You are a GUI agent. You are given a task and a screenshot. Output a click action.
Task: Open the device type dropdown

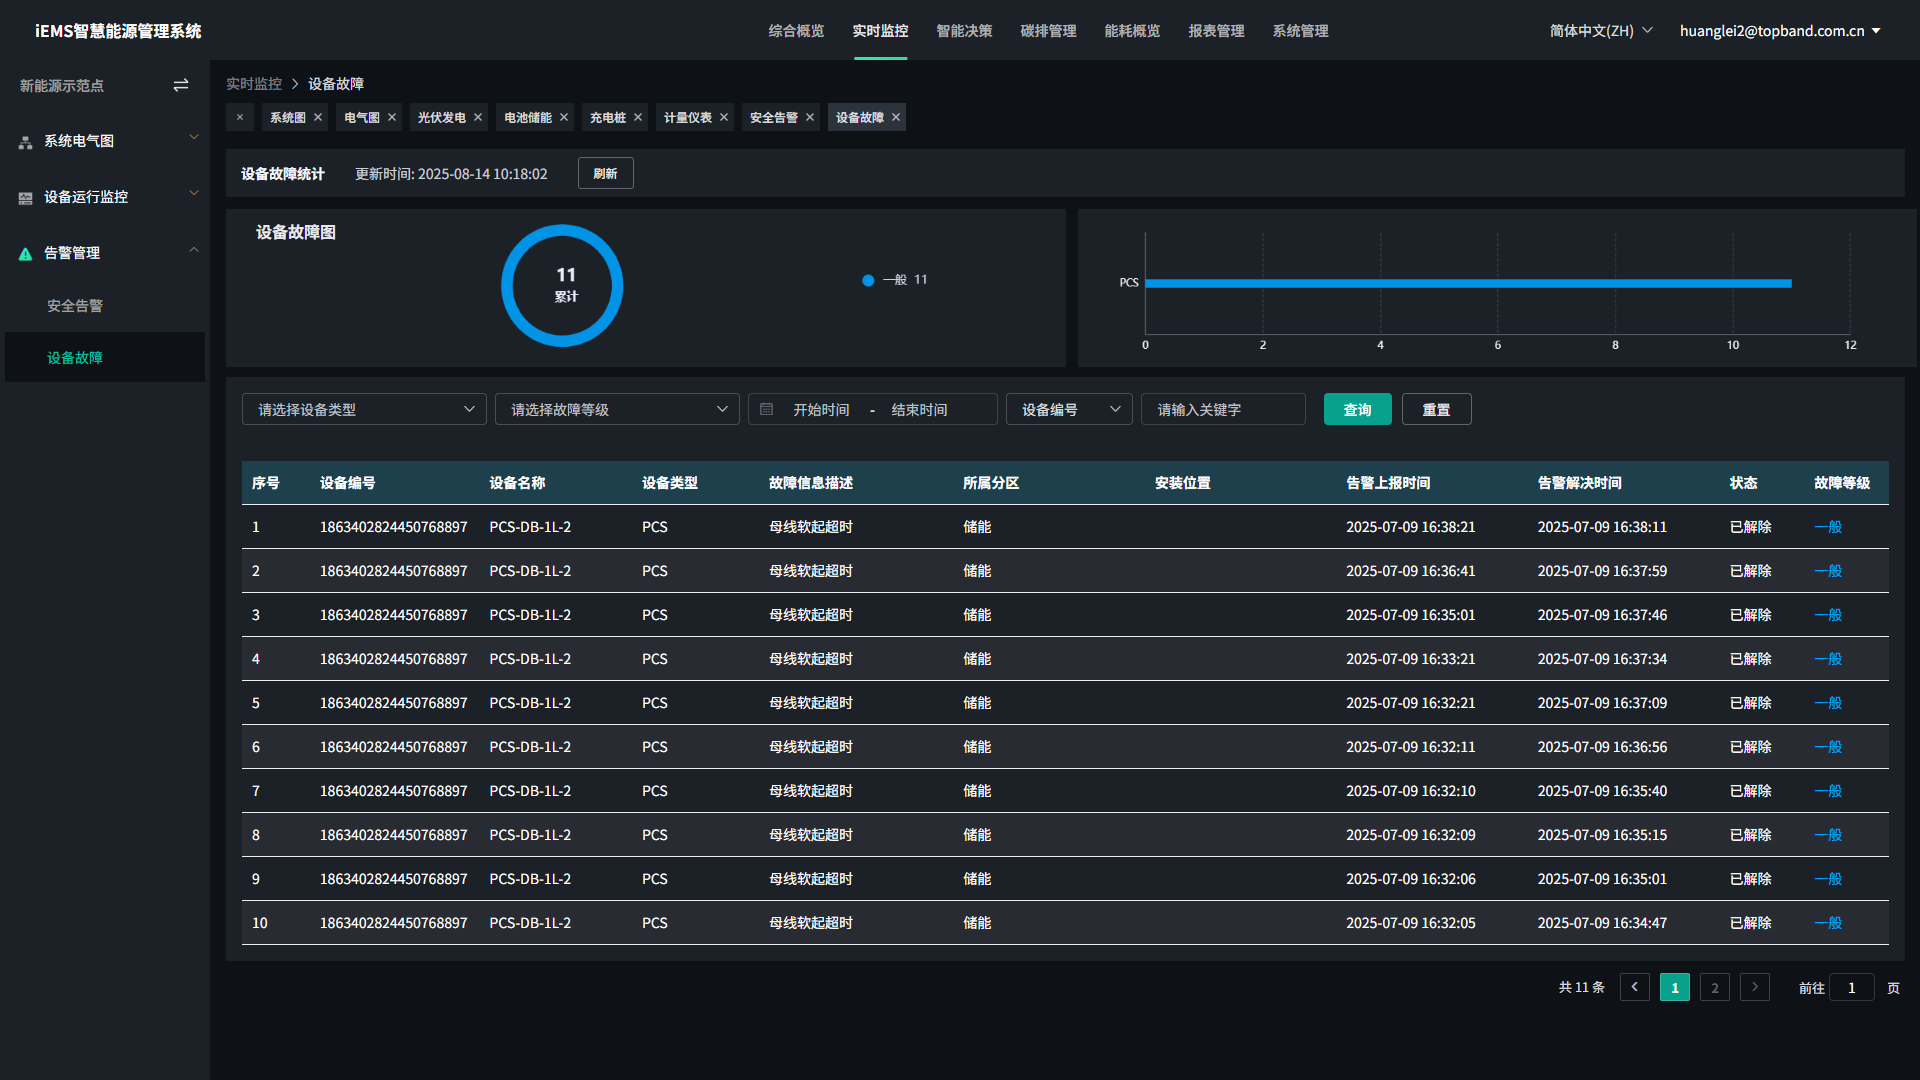pyautogui.click(x=364, y=409)
